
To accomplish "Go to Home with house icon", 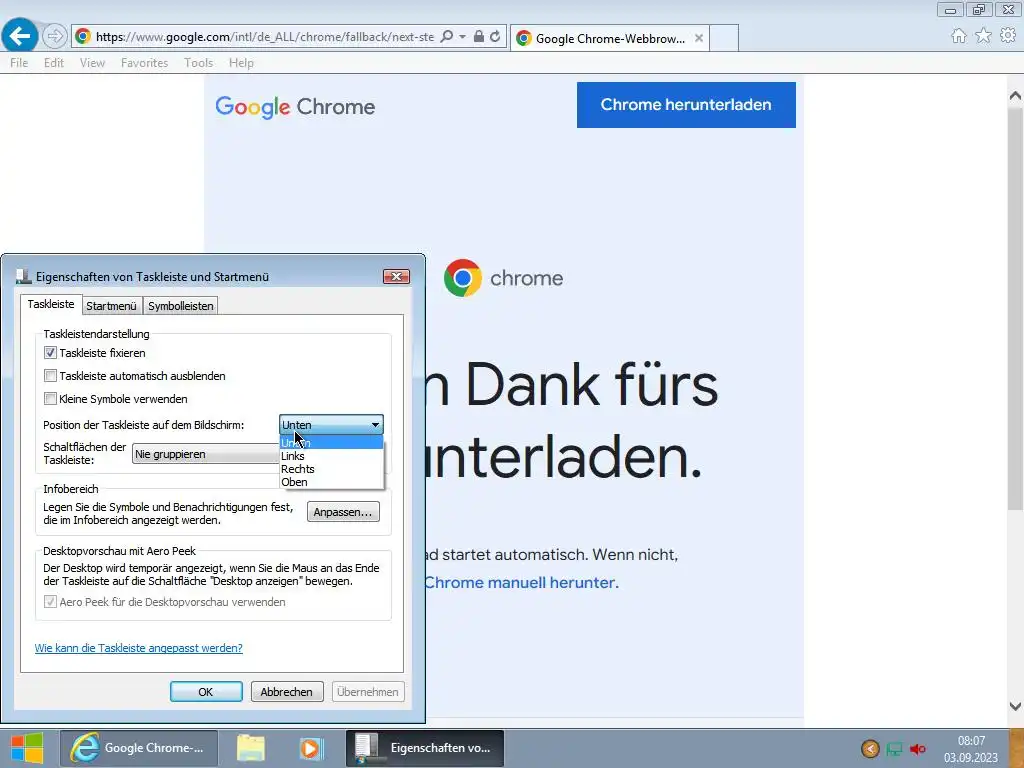I will pyautogui.click(x=959, y=35).
